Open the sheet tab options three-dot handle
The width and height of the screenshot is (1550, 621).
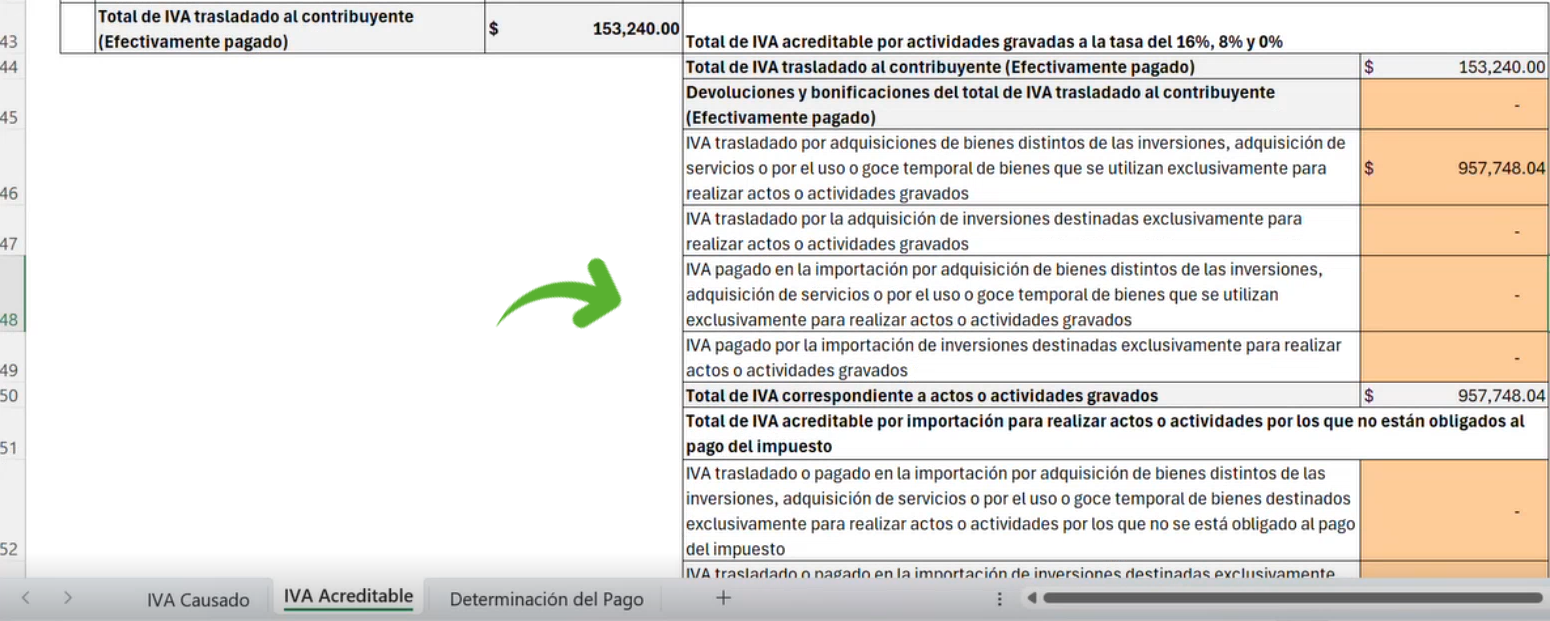point(999,599)
